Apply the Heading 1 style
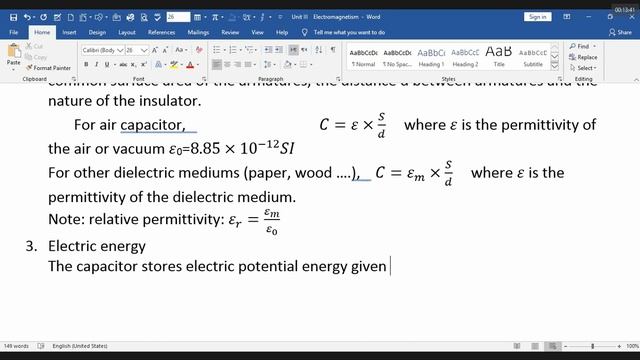Image resolution: width=640 pixels, height=360 pixels. (431, 58)
